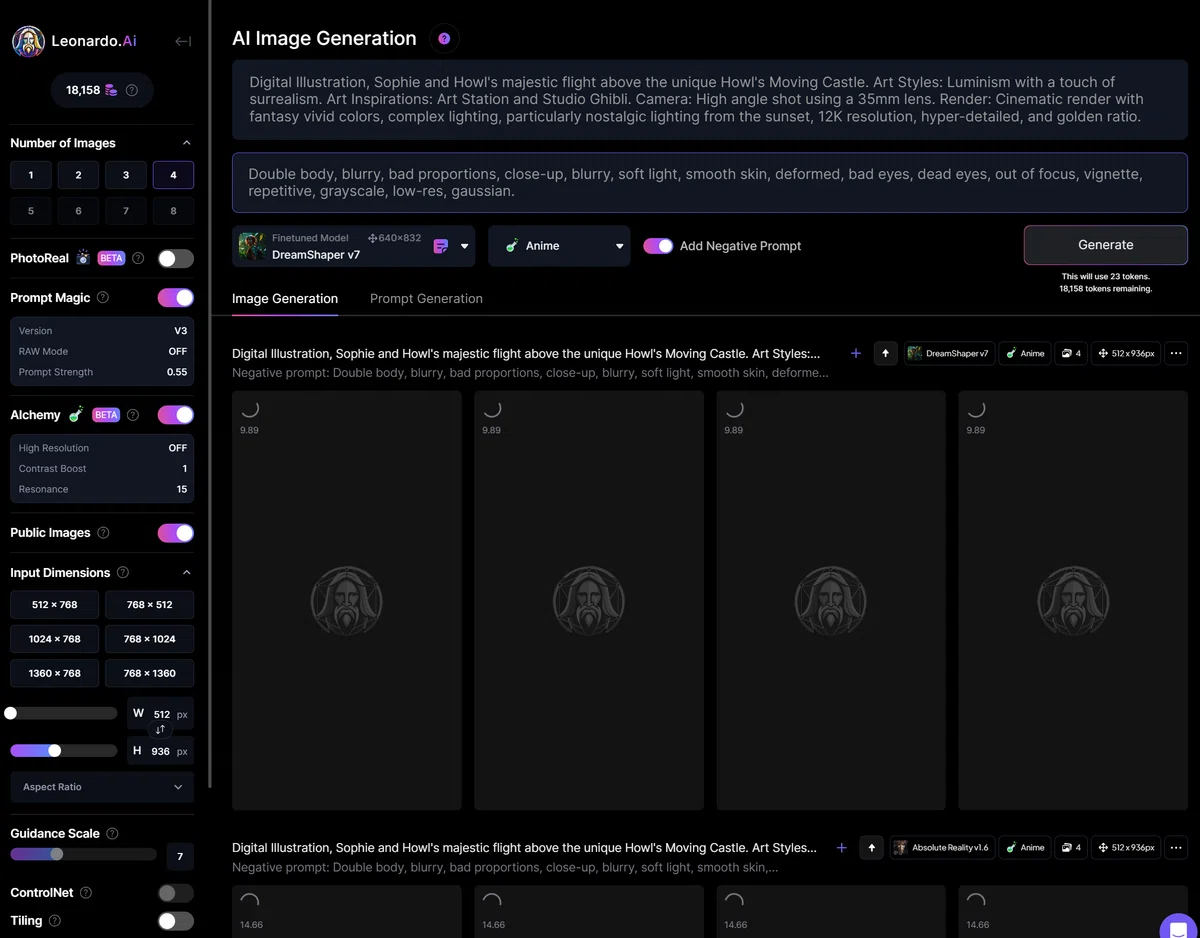The image size is (1200, 938).
Task: Turn on the Tiling switch
Action: click(x=176, y=921)
